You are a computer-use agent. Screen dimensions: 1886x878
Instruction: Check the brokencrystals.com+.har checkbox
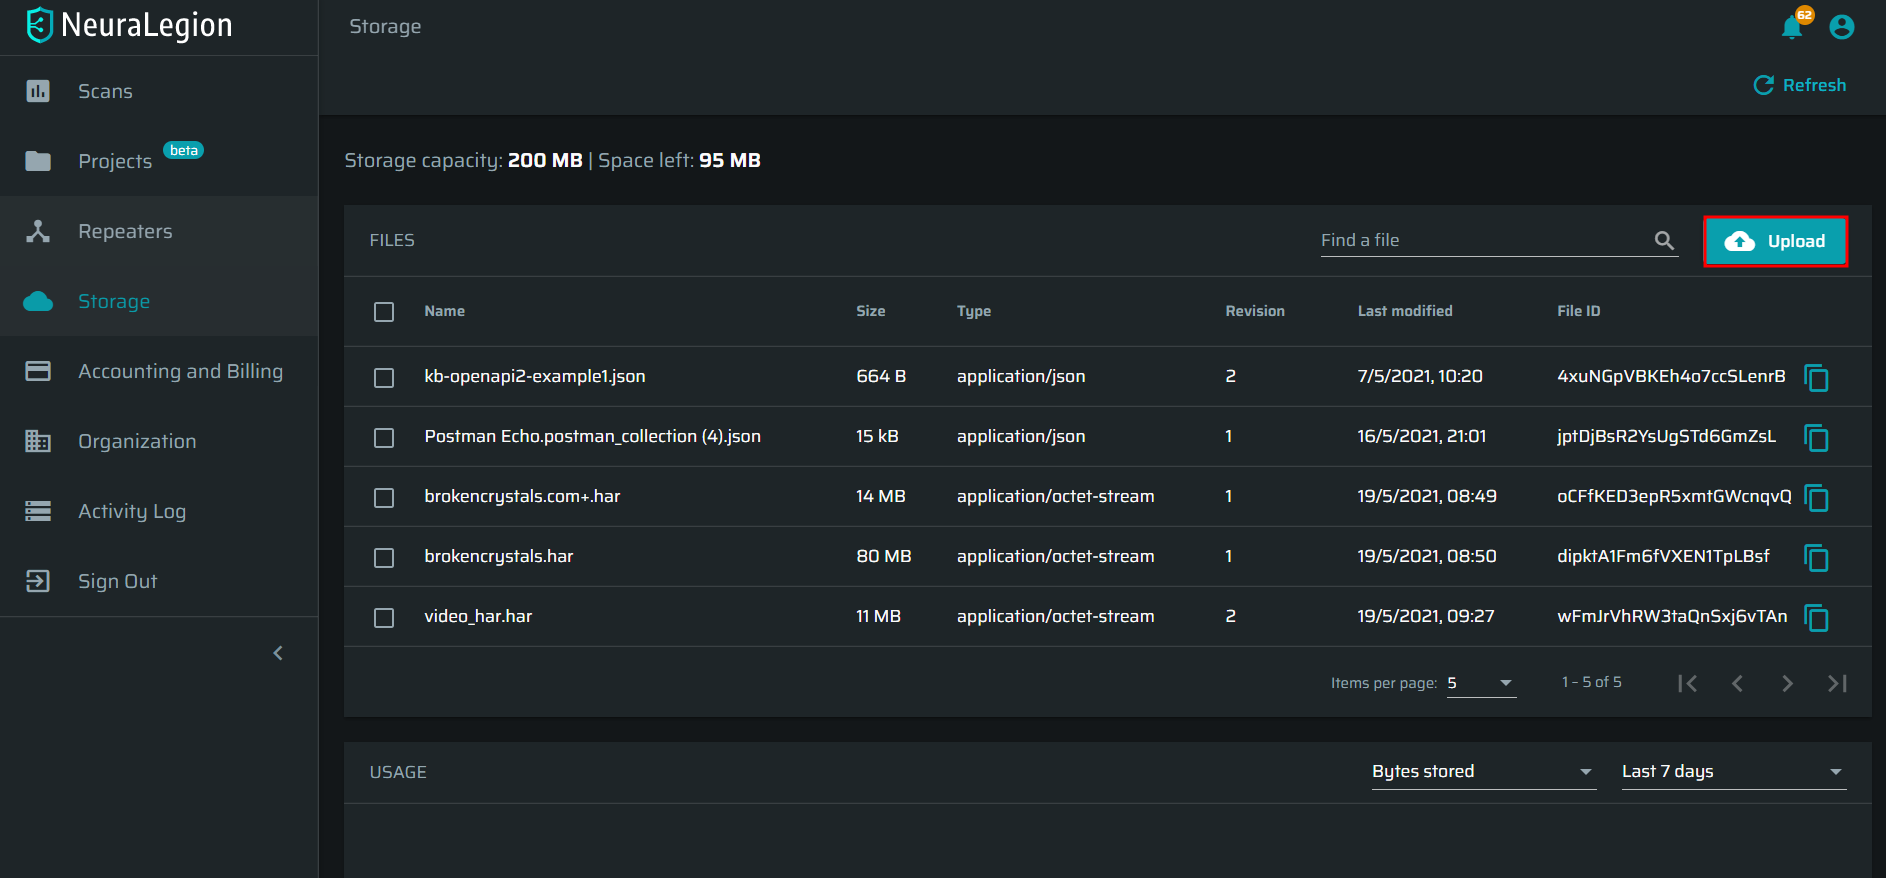(x=384, y=498)
